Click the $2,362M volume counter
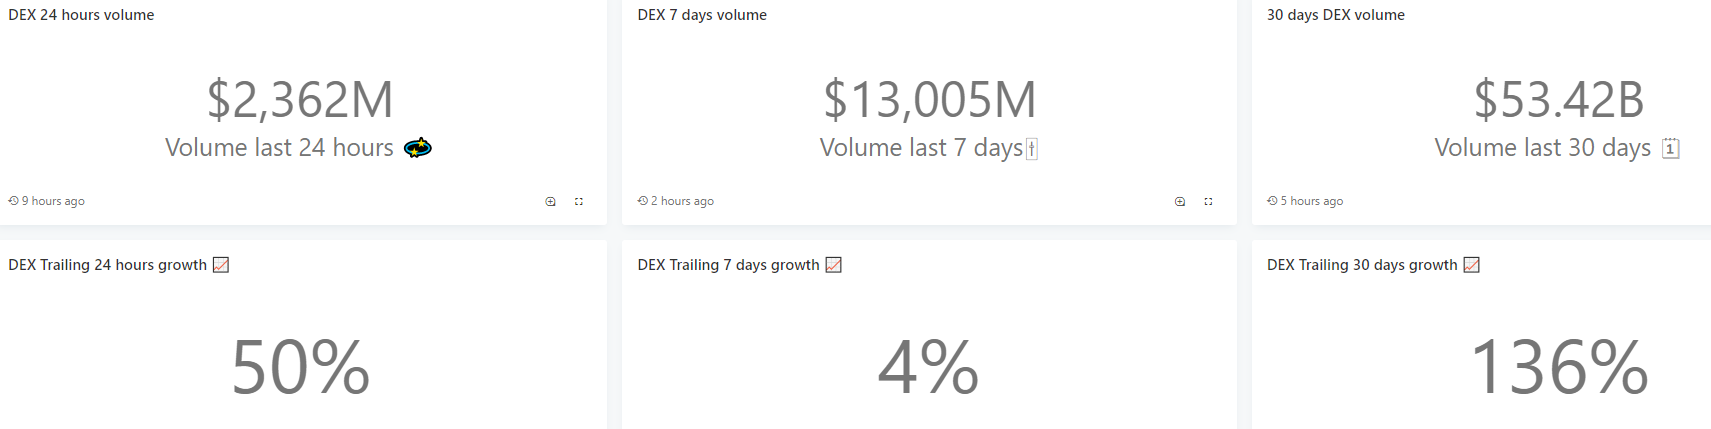Viewport: 1711px width, 429px height. coord(300,100)
